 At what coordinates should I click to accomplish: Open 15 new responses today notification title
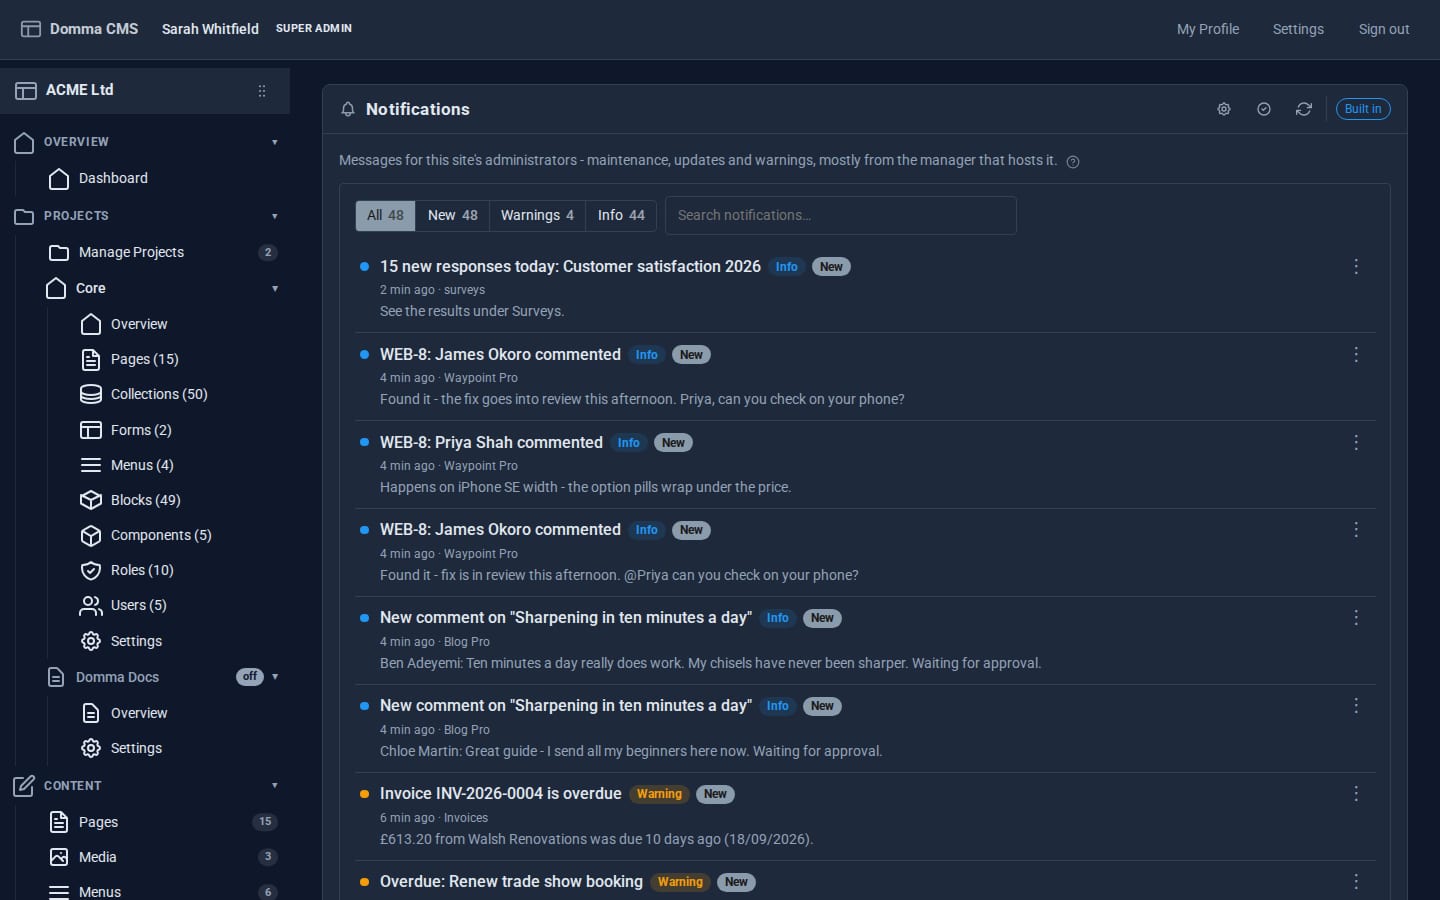[x=570, y=267]
